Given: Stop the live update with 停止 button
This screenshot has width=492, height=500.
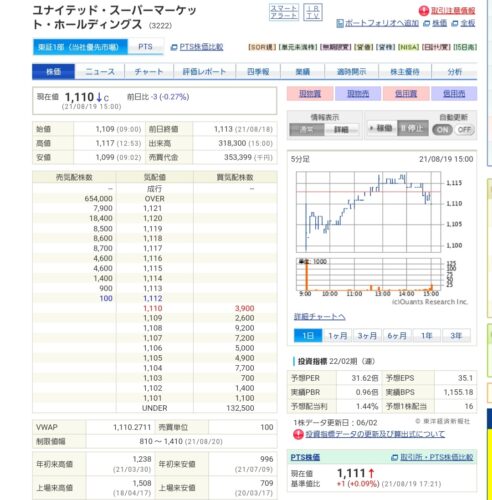Looking at the screenshot, I should tap(413, 128).
